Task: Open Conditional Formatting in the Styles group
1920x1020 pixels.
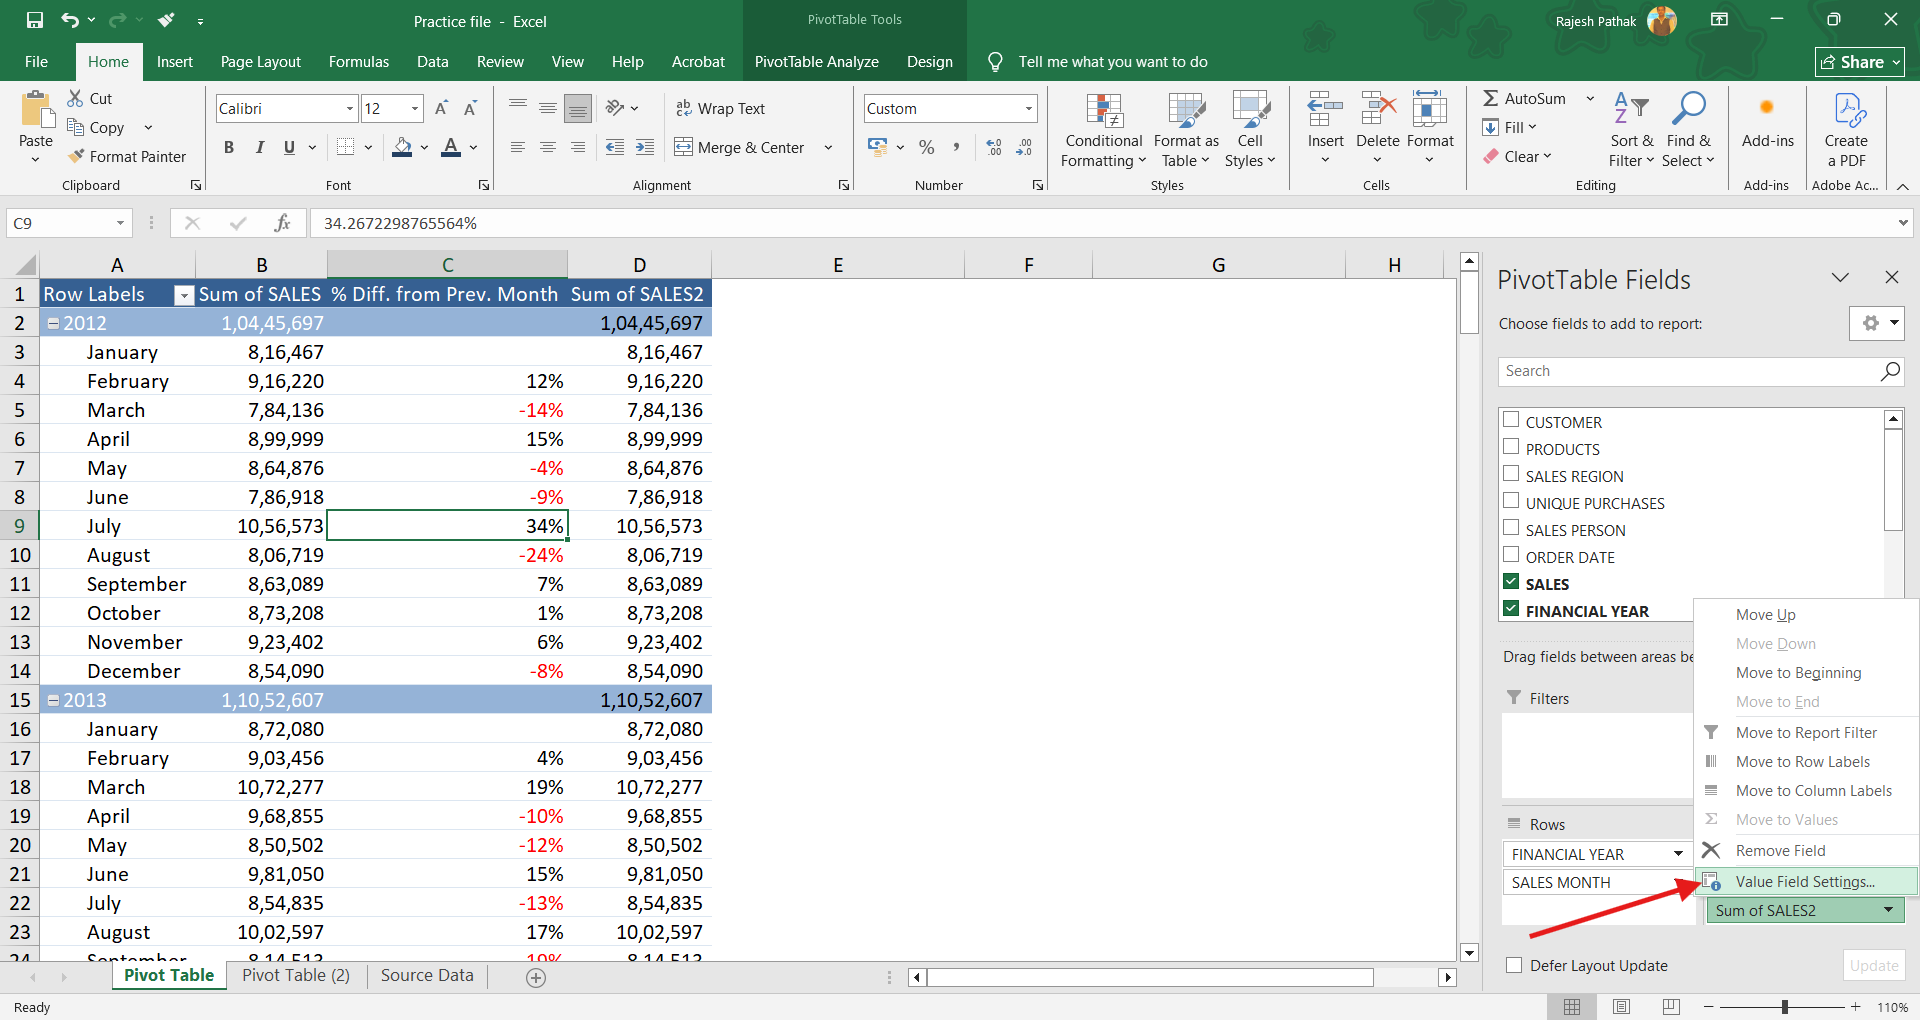Action: click(x=1103, y=131)
